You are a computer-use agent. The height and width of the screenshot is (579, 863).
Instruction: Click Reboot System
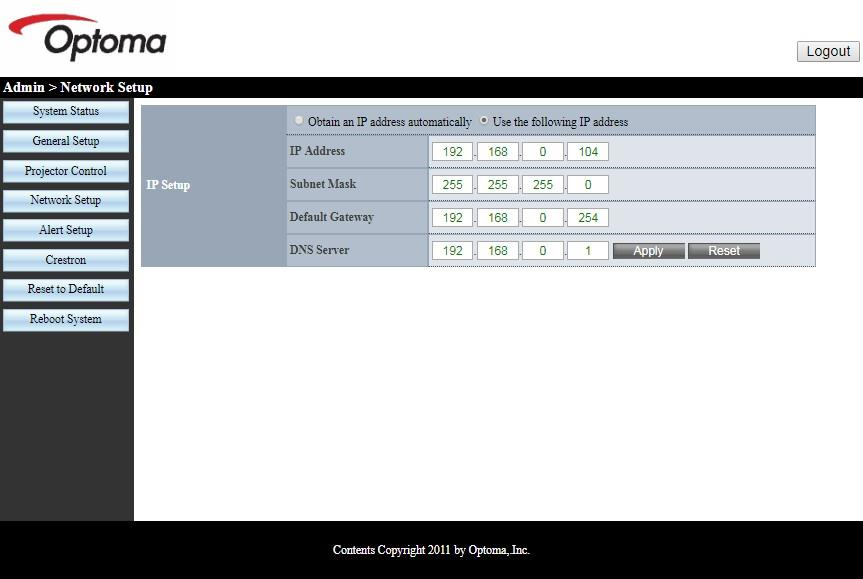pos(66,319)
